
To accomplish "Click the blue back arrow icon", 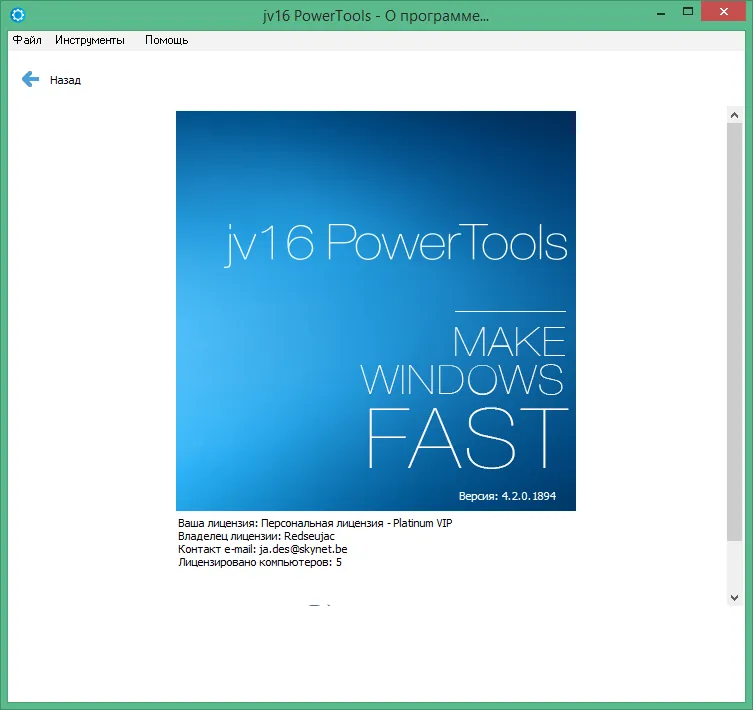I will pyautogui.click(x=30, y=79).
